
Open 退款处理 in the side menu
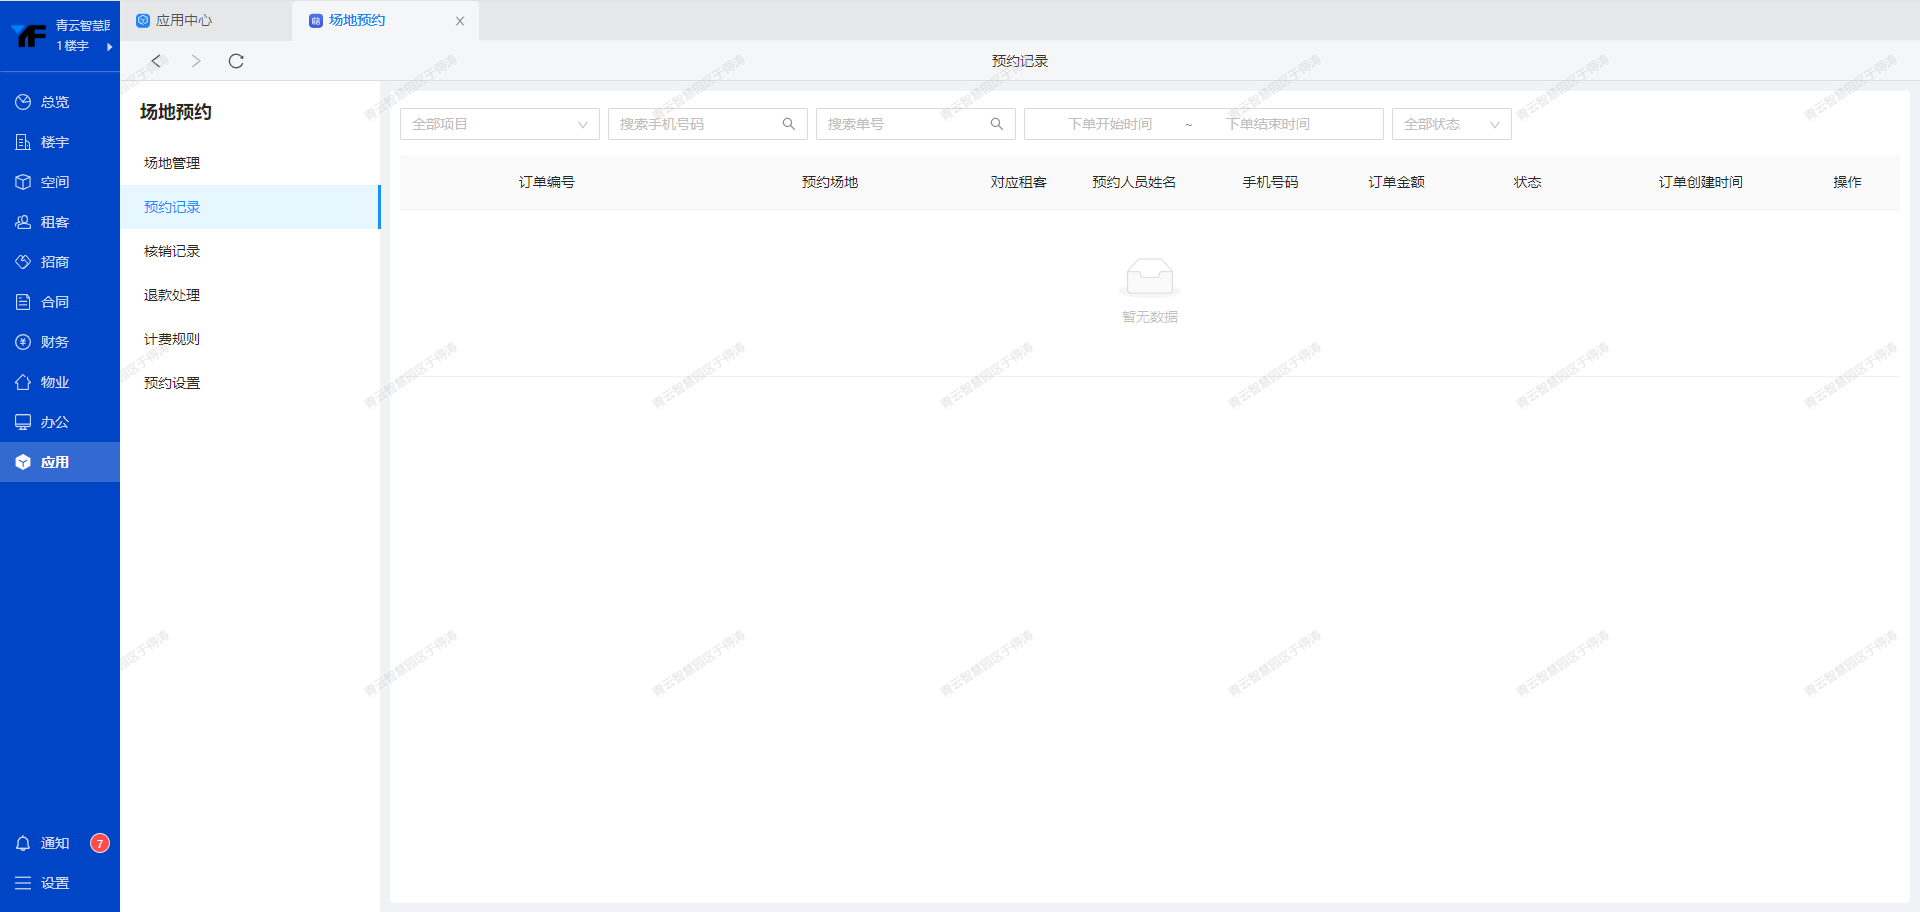coord(172,295)
